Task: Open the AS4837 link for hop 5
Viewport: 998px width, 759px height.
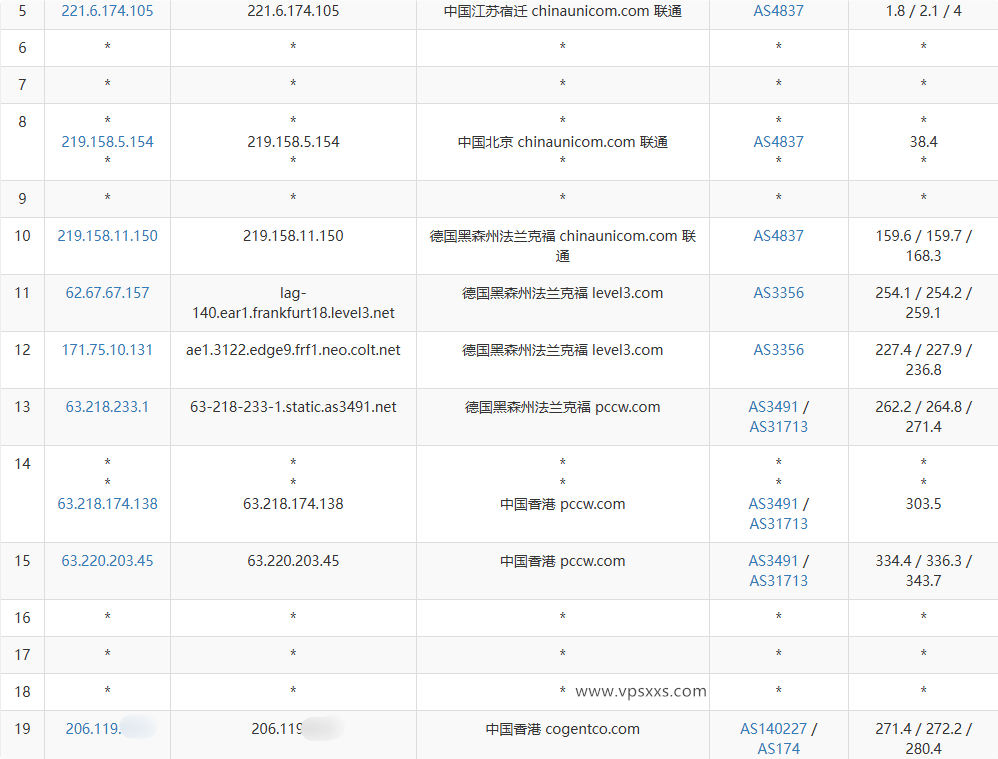Action: coord(778,11)
